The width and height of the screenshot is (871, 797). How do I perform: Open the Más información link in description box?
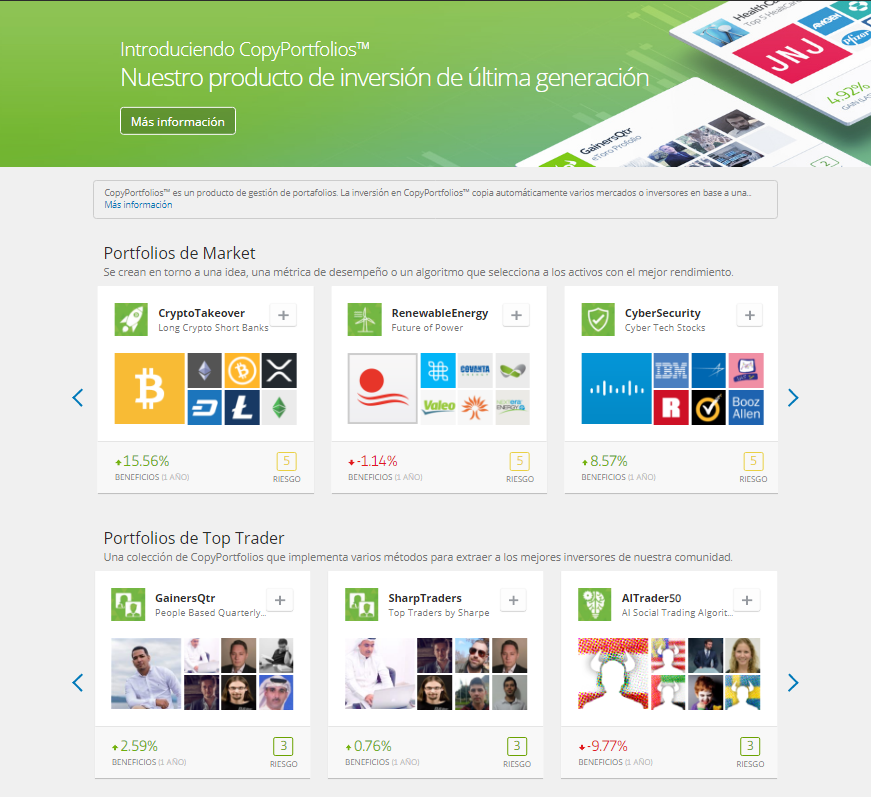pos(138,205)
